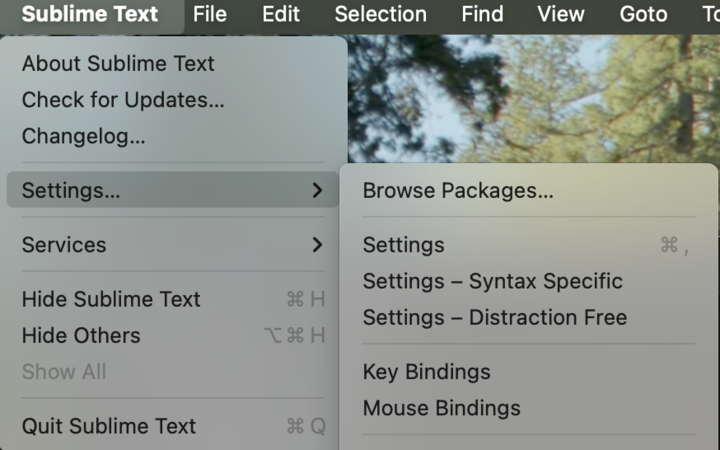Viewport: 720px width, 450px height.
Task: Select Hide Sublime Text
Action: point(173,299)
